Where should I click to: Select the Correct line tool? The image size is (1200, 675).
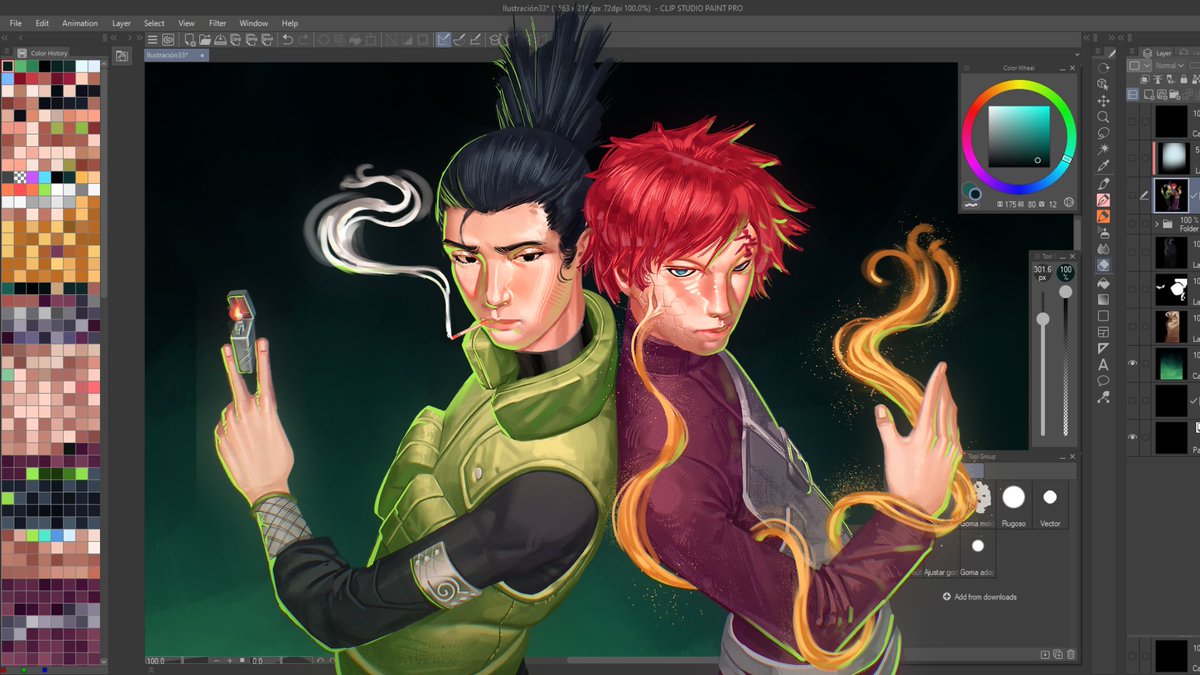[1103, 397]
